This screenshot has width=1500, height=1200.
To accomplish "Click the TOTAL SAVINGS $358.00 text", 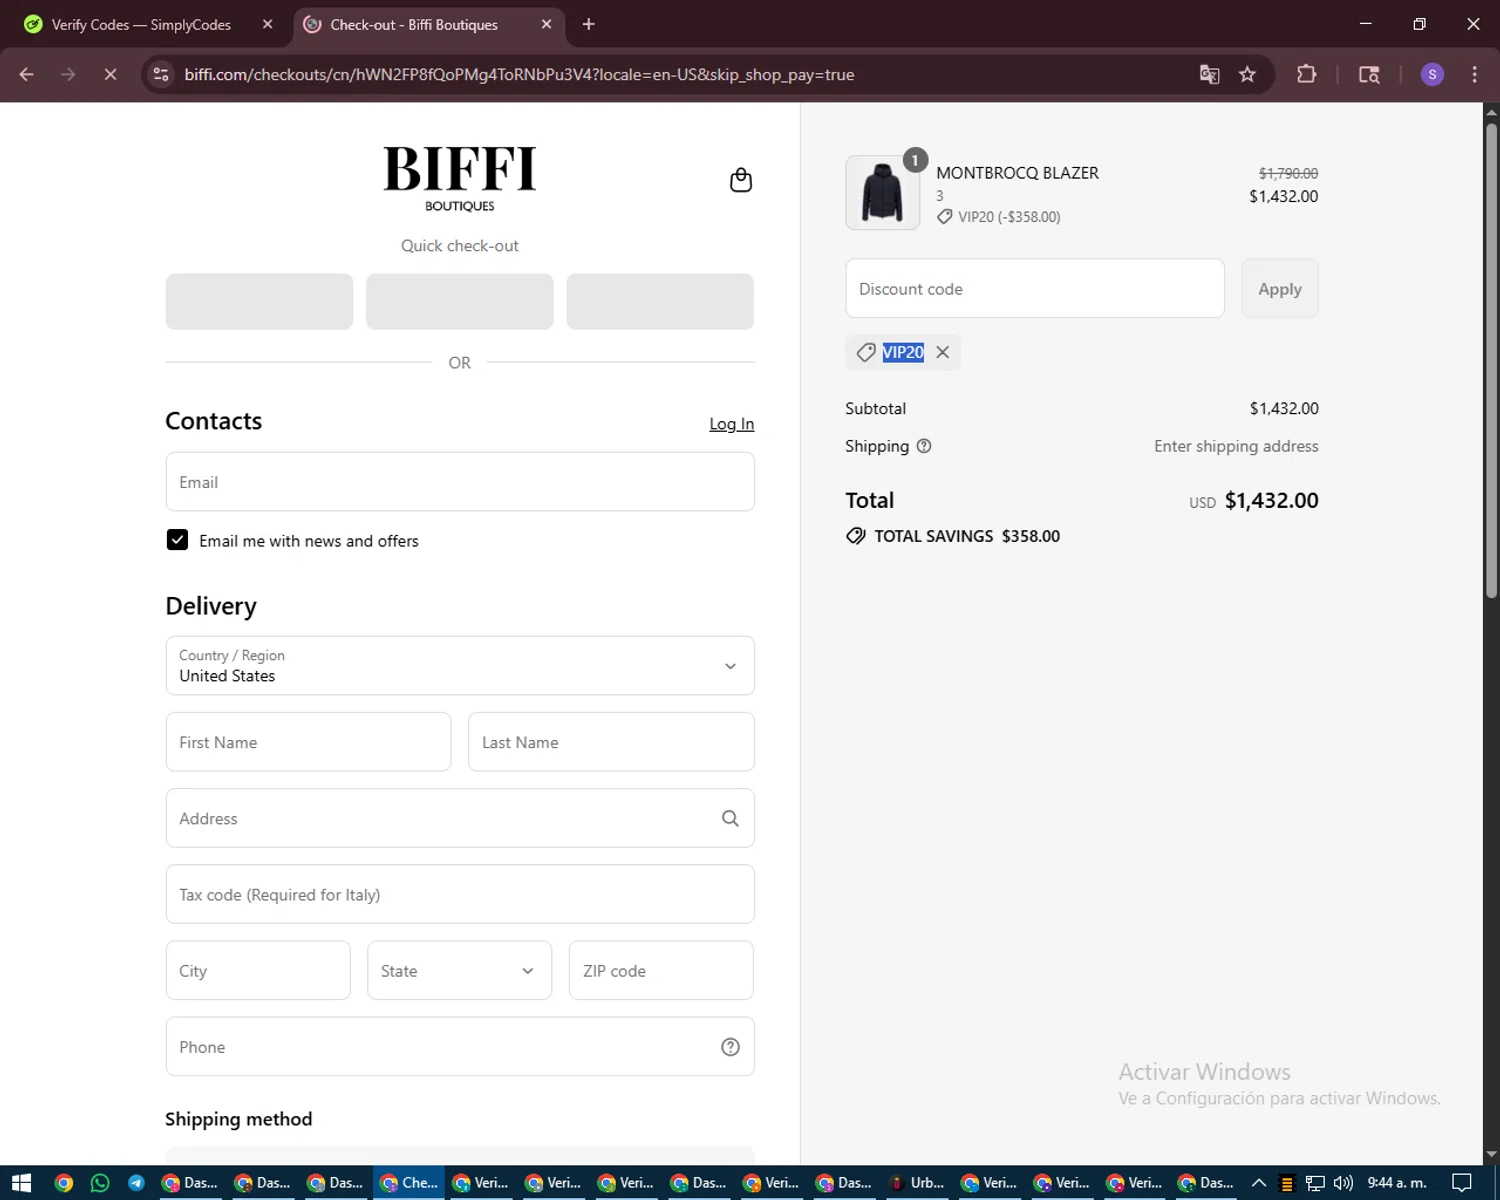I will 967,536.
